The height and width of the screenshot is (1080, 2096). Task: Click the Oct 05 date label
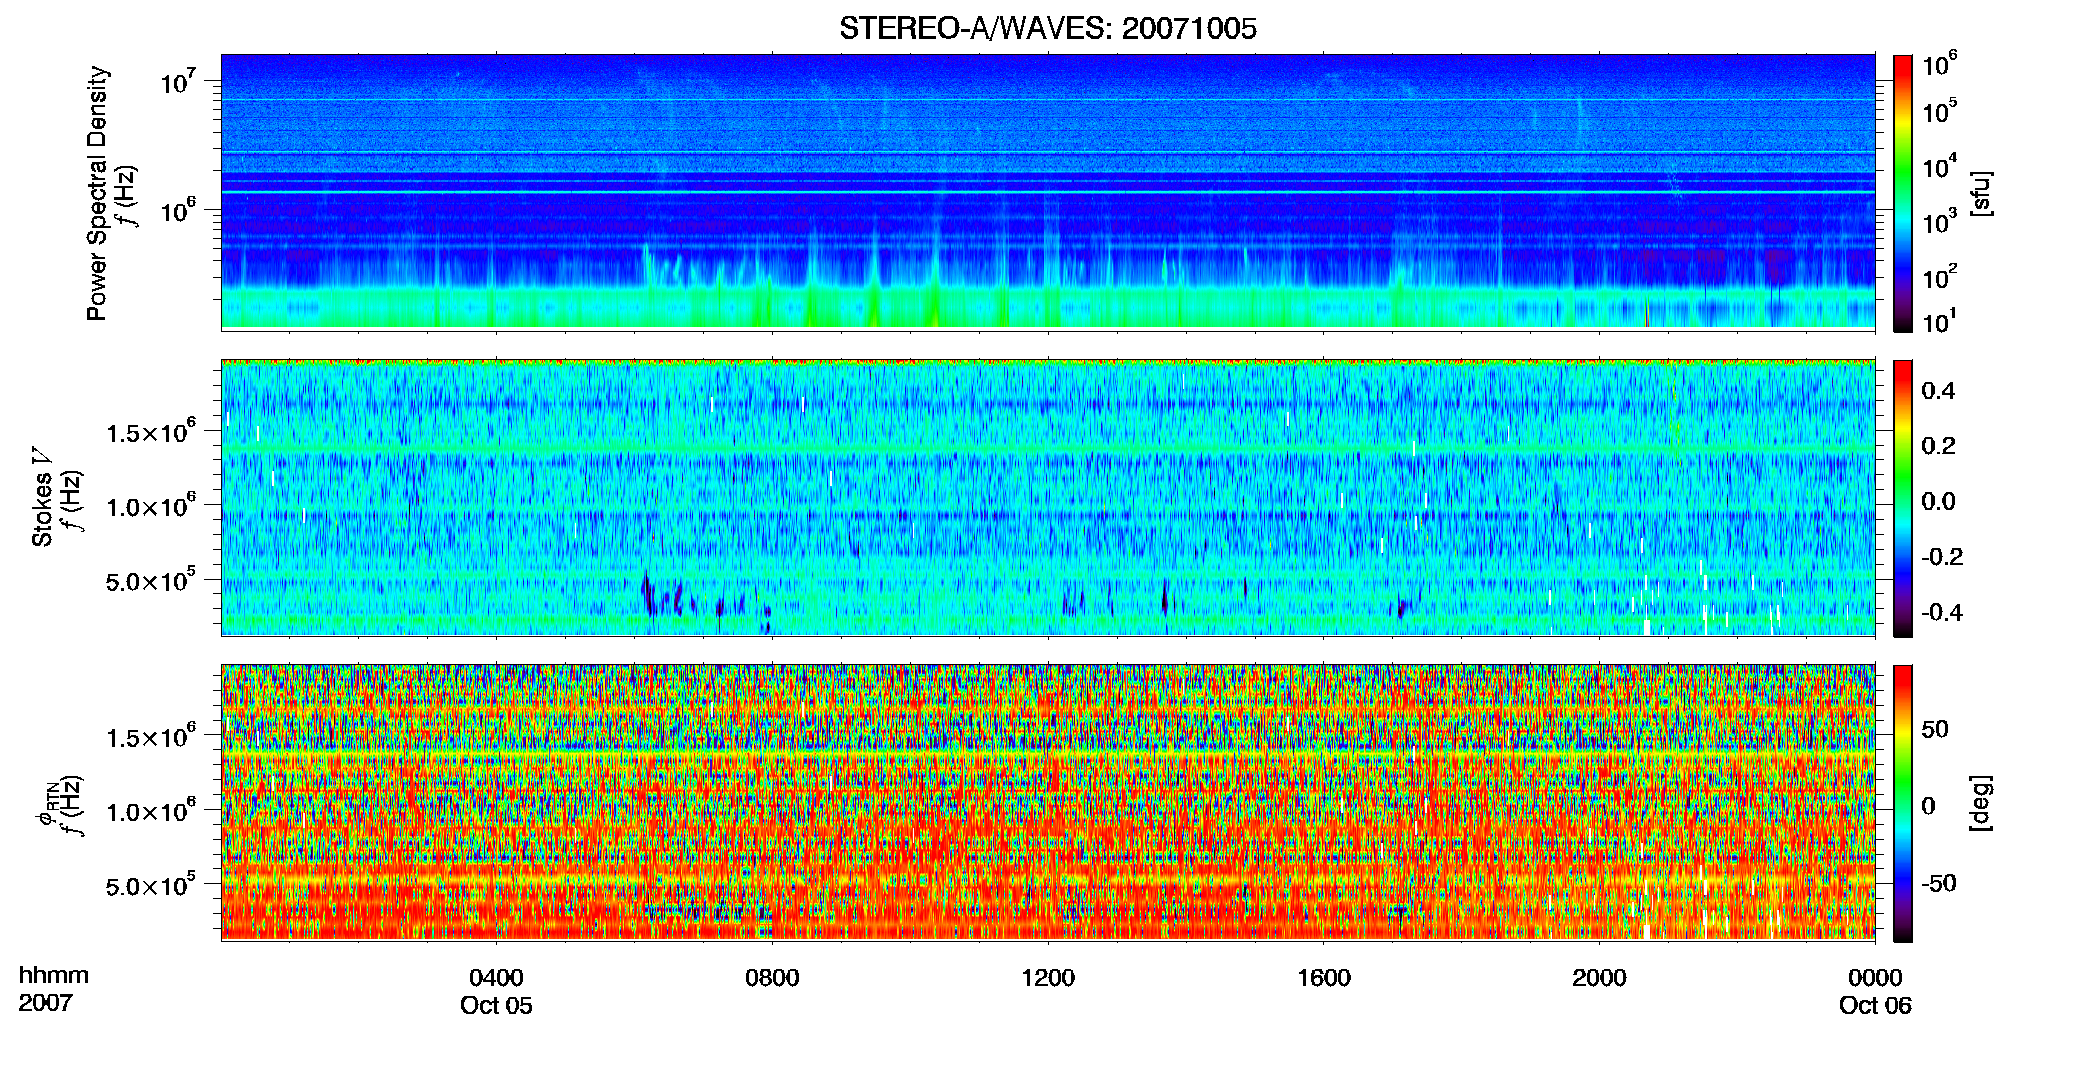[x=496, y=1005]
